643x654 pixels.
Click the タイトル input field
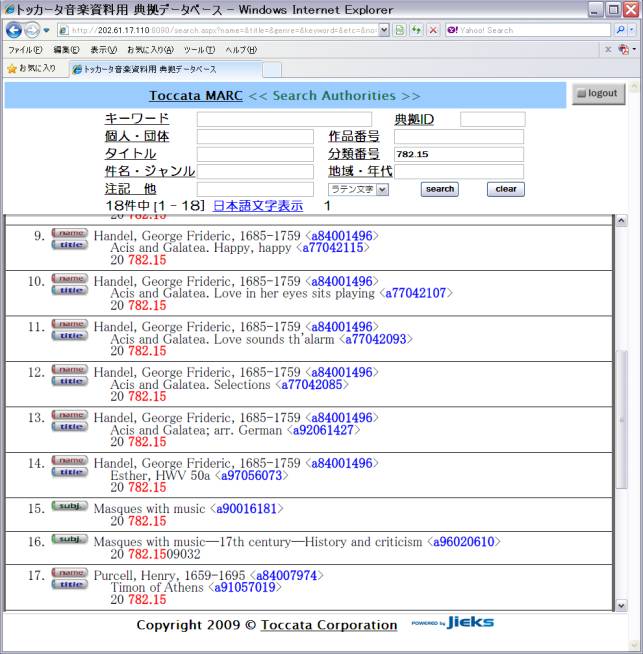(255, 154)
